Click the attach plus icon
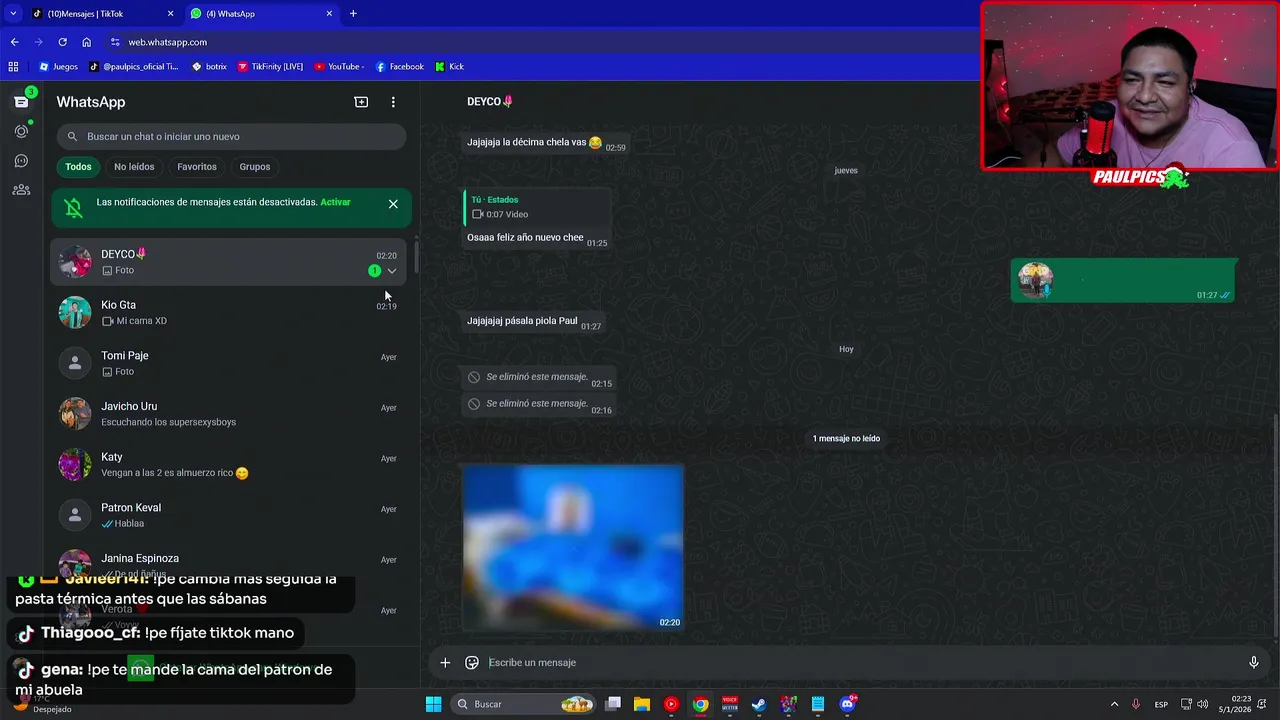 [445, 662]
